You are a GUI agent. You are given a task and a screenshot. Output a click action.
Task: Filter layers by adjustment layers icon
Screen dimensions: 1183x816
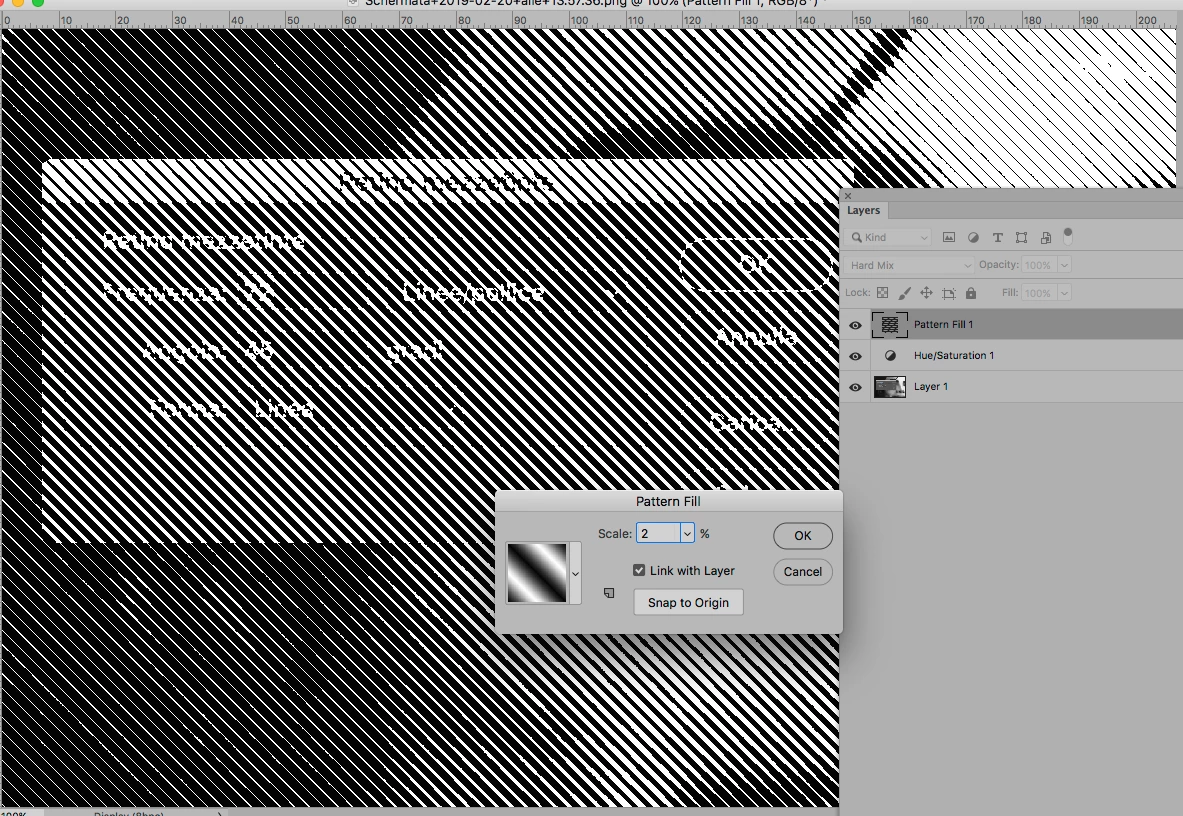973,237
